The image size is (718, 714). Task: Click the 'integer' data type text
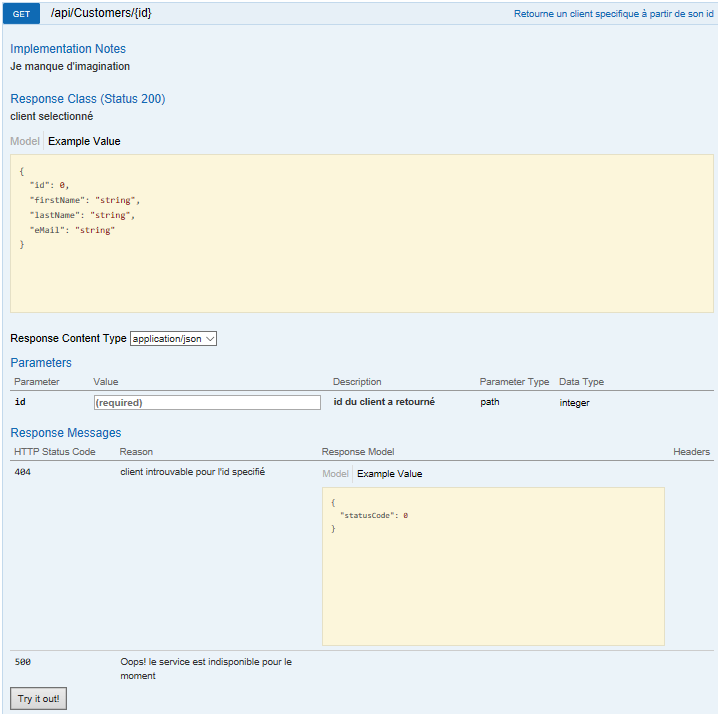(574, 403)
